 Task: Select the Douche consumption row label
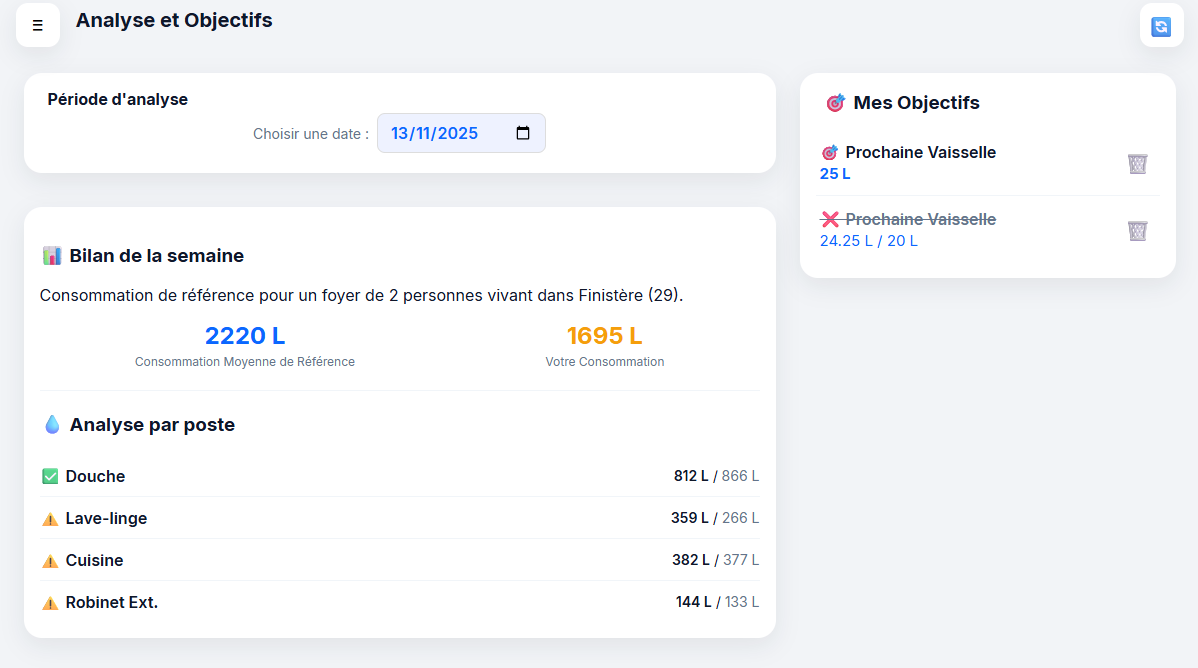pos(95,477)
